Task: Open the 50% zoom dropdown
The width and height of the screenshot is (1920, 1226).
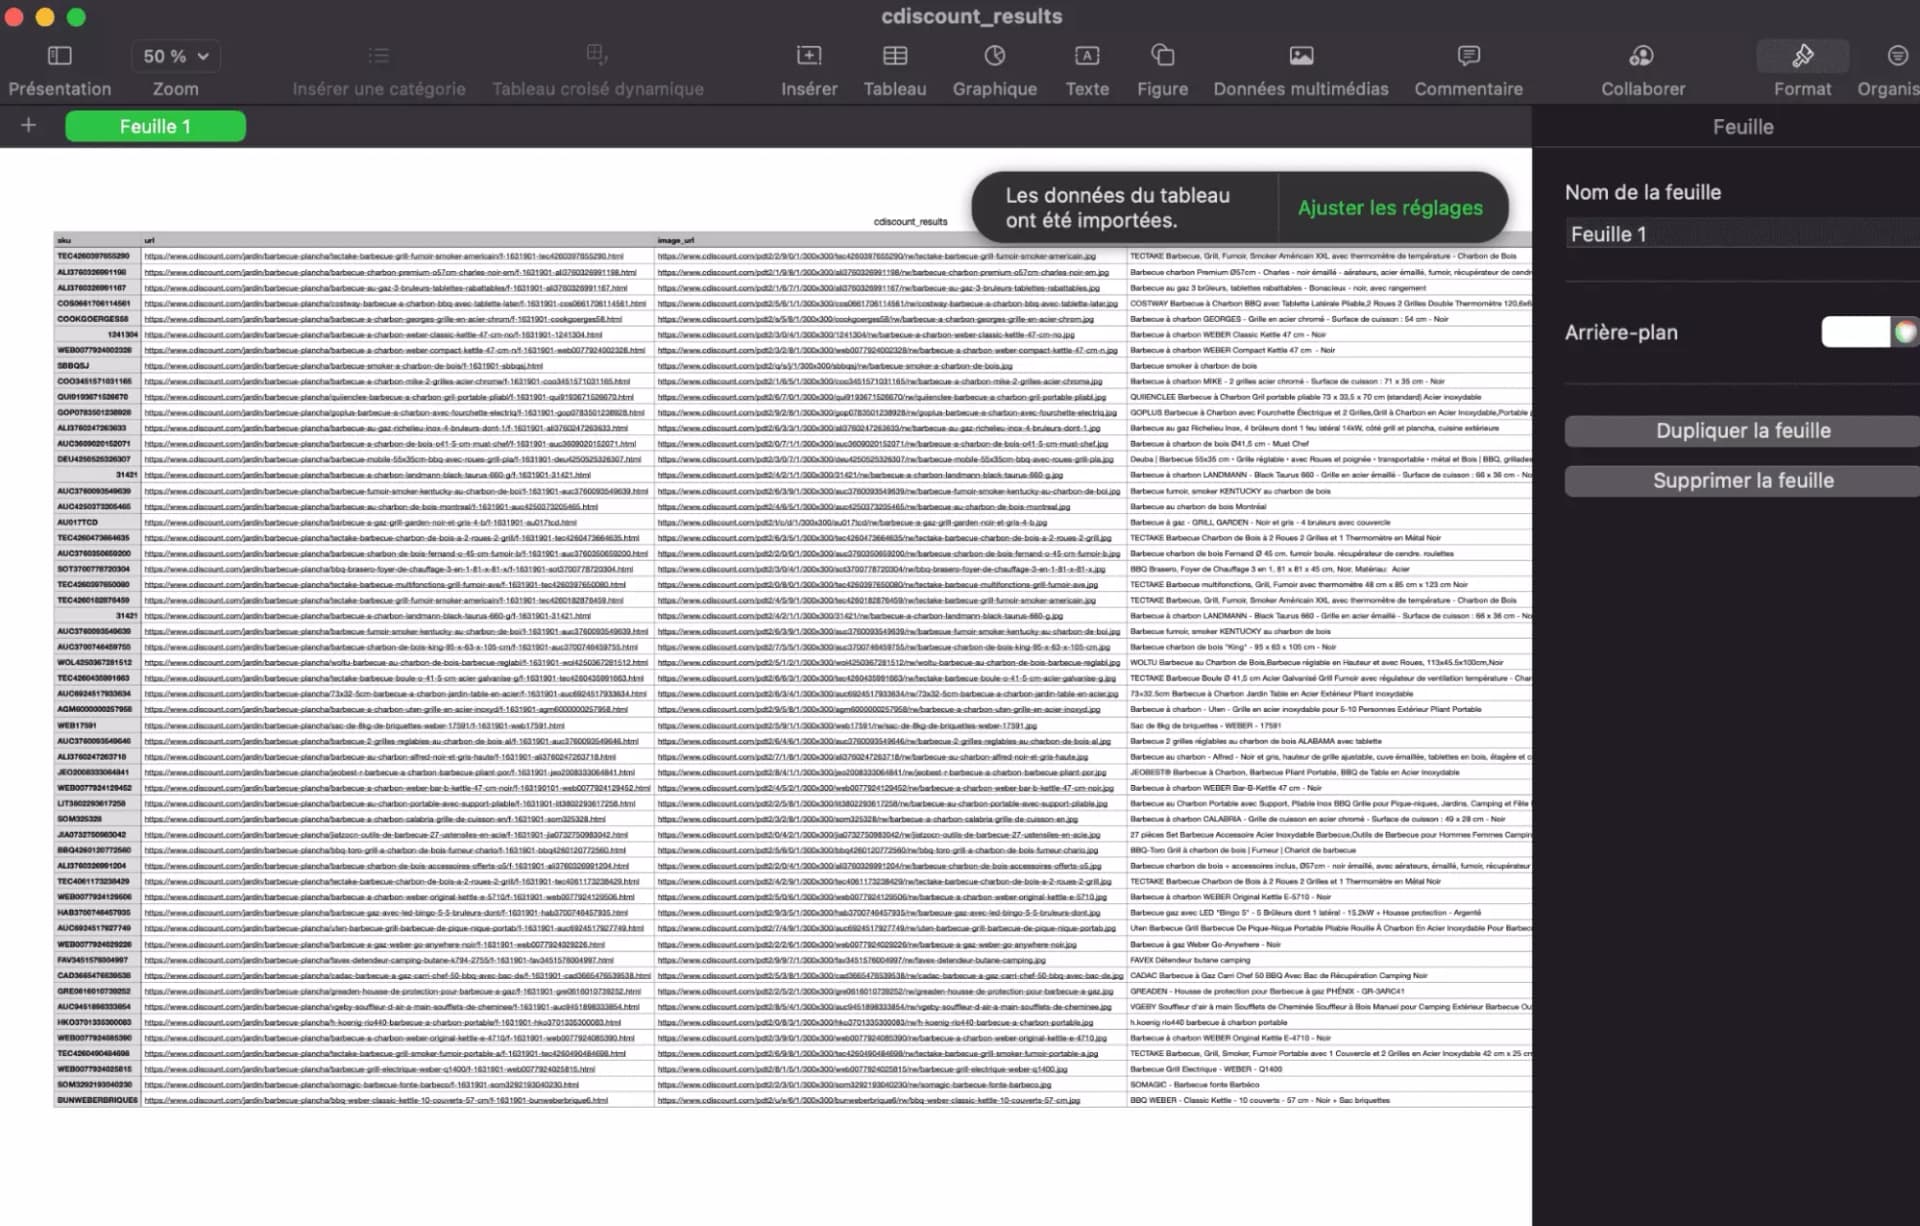Action: point(175,56)
